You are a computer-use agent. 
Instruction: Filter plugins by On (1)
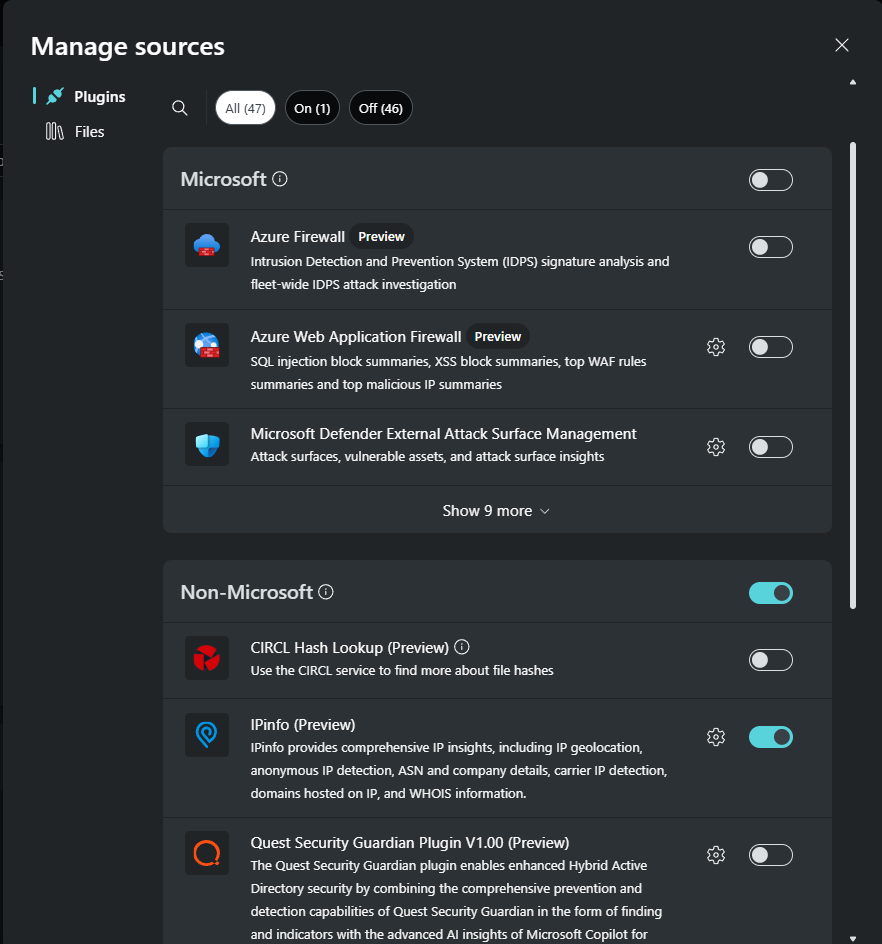pyautogui.click(x=312, y=108)
